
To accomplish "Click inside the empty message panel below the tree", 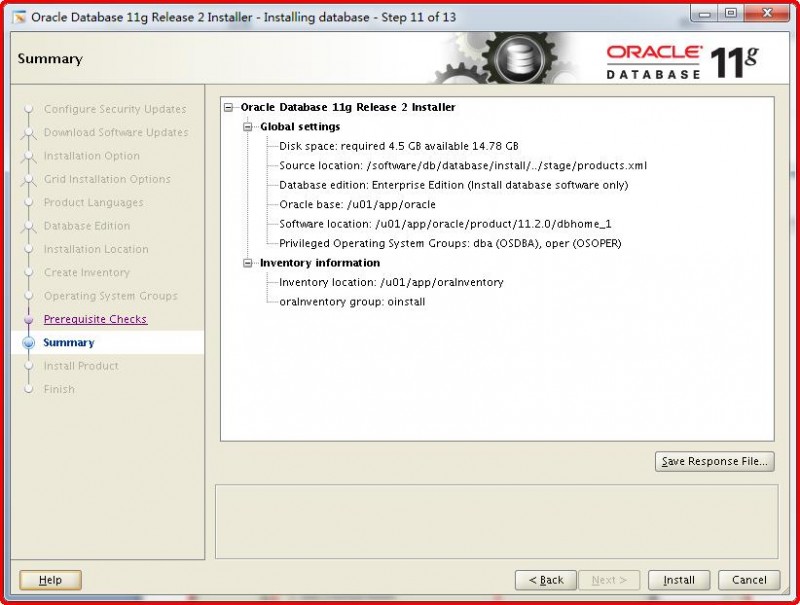I will click(x=497, y=517).
